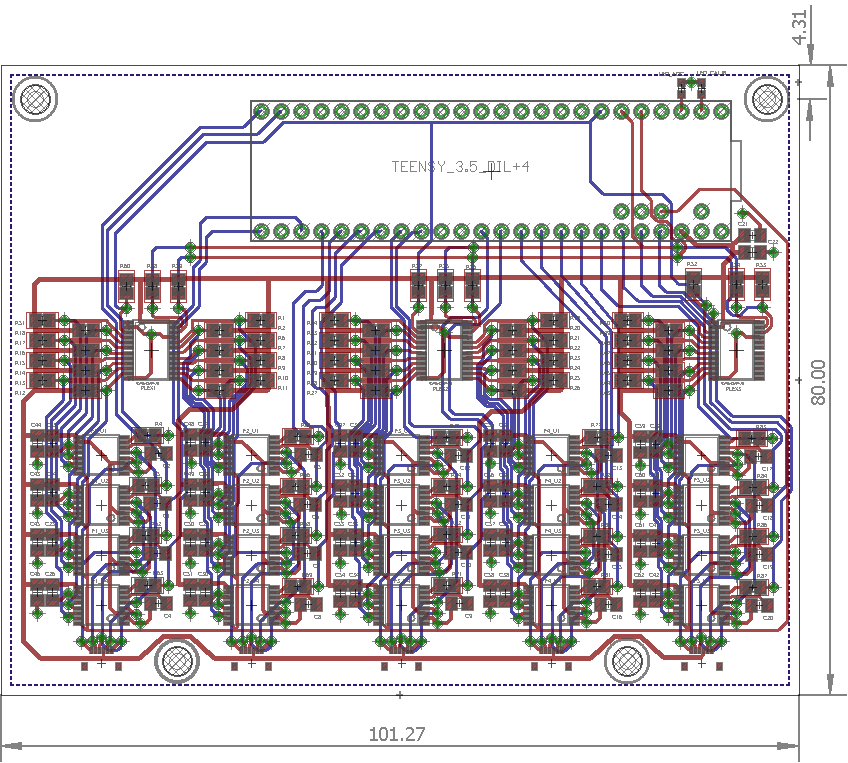The height and width of the screenshot is (763, 848).
Task: Click the 80.00 height dimension text
Action: [x=819, y=382]
